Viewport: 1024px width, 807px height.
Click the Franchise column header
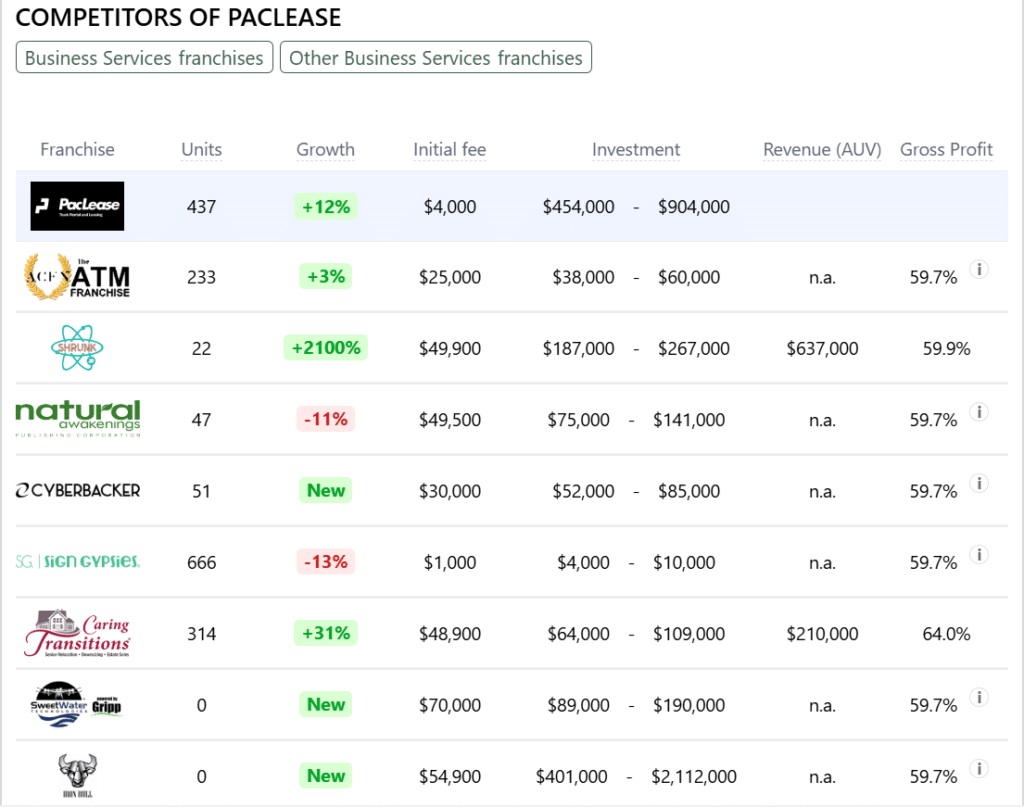click(77, 150)
